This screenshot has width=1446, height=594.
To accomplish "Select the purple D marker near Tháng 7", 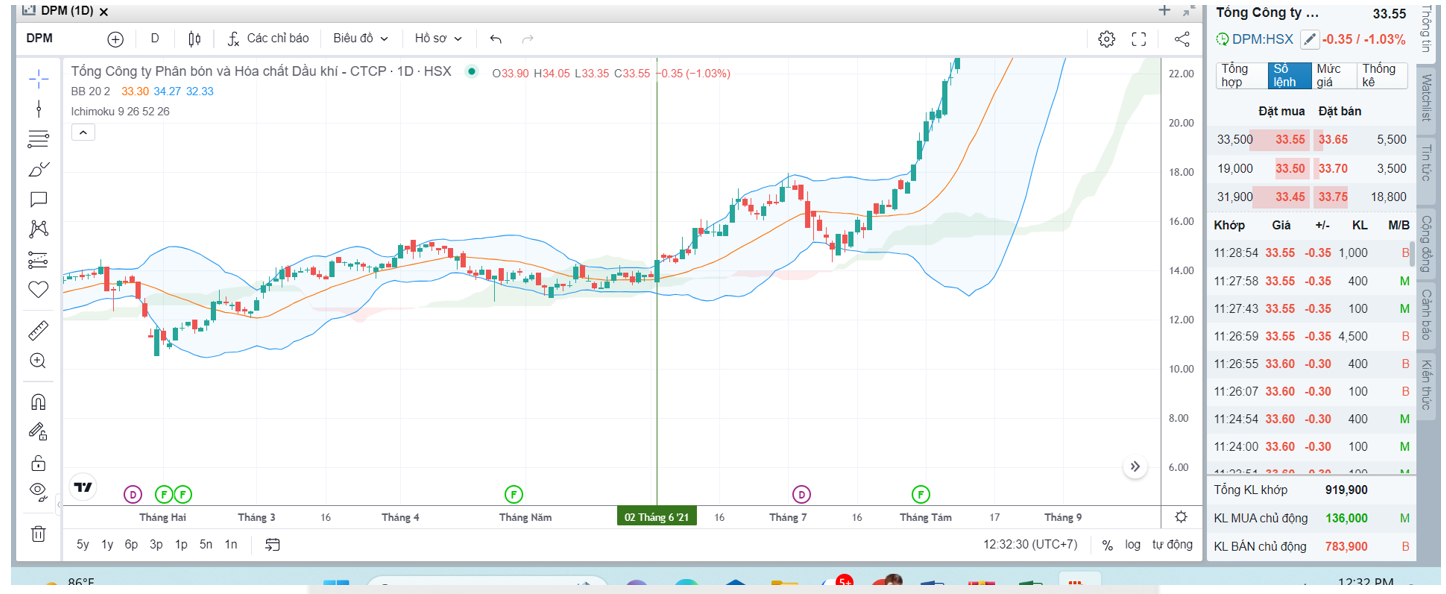I will [801, 493].
